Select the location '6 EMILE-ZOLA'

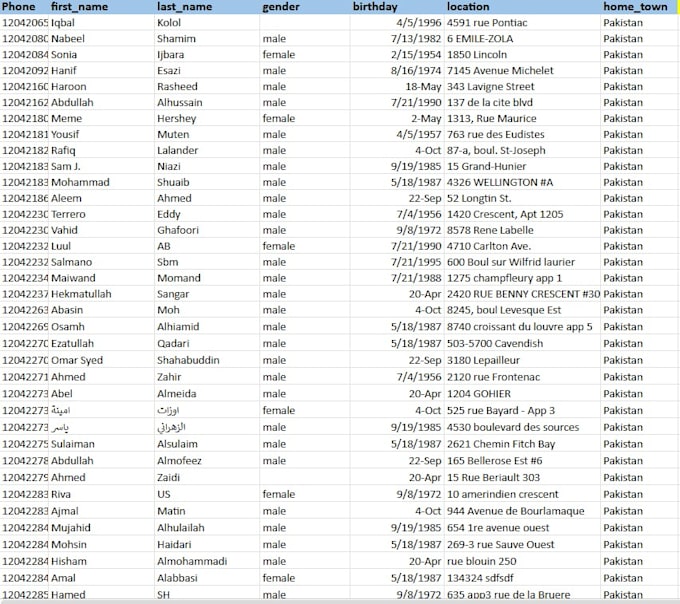480,39
